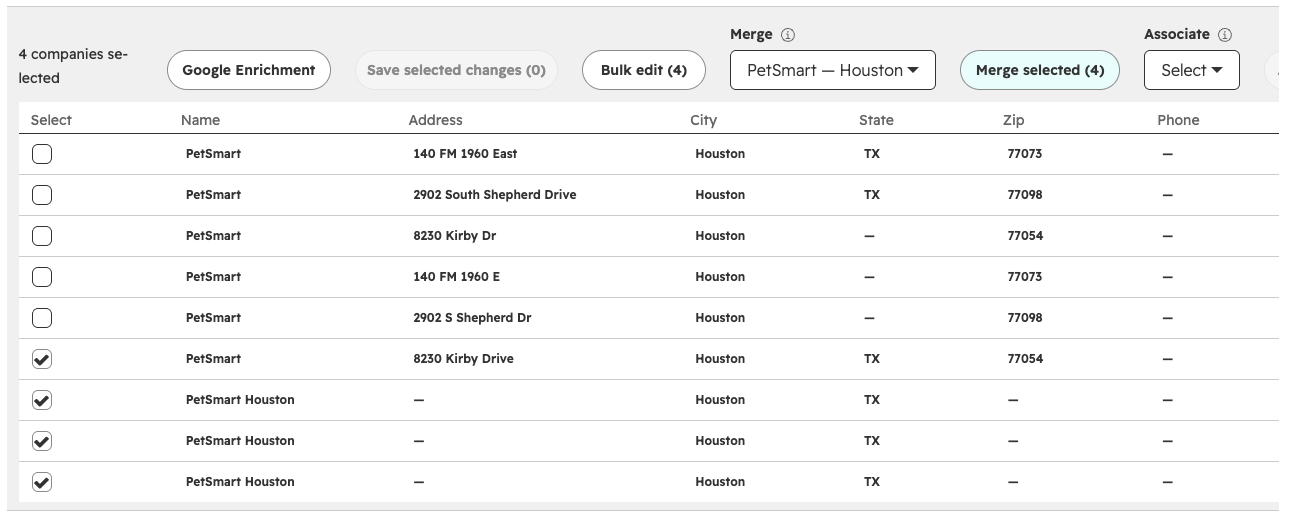Click the address cell 8230 Kirby Dr
Screen dimensions: 1306x520
coord(455,236)
